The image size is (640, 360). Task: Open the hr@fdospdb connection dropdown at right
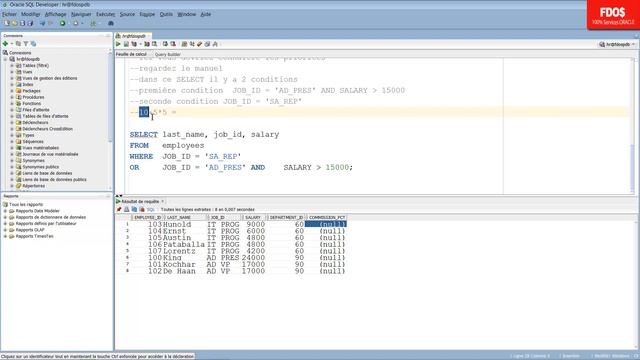pos(618,44)
